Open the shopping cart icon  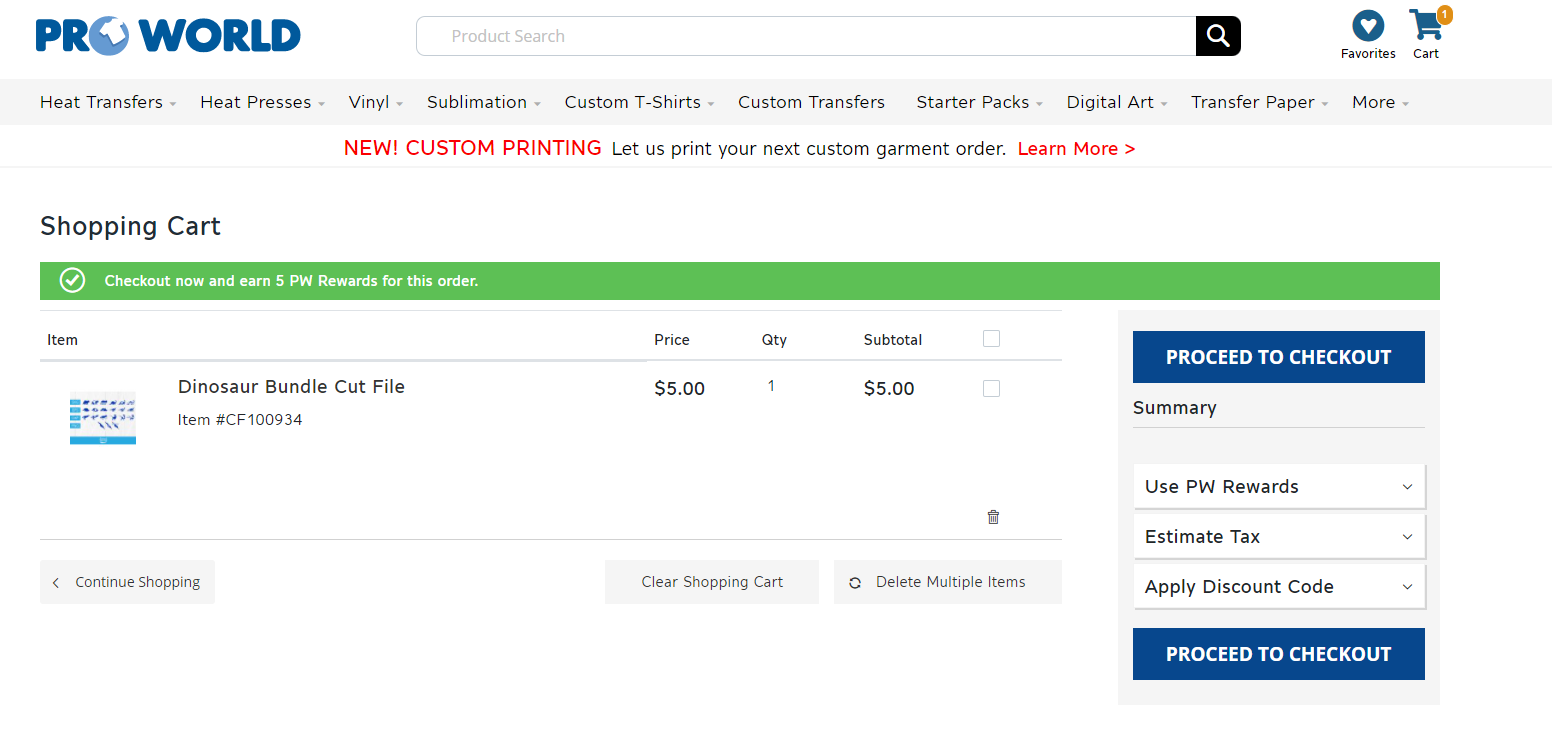(1426, 25)
